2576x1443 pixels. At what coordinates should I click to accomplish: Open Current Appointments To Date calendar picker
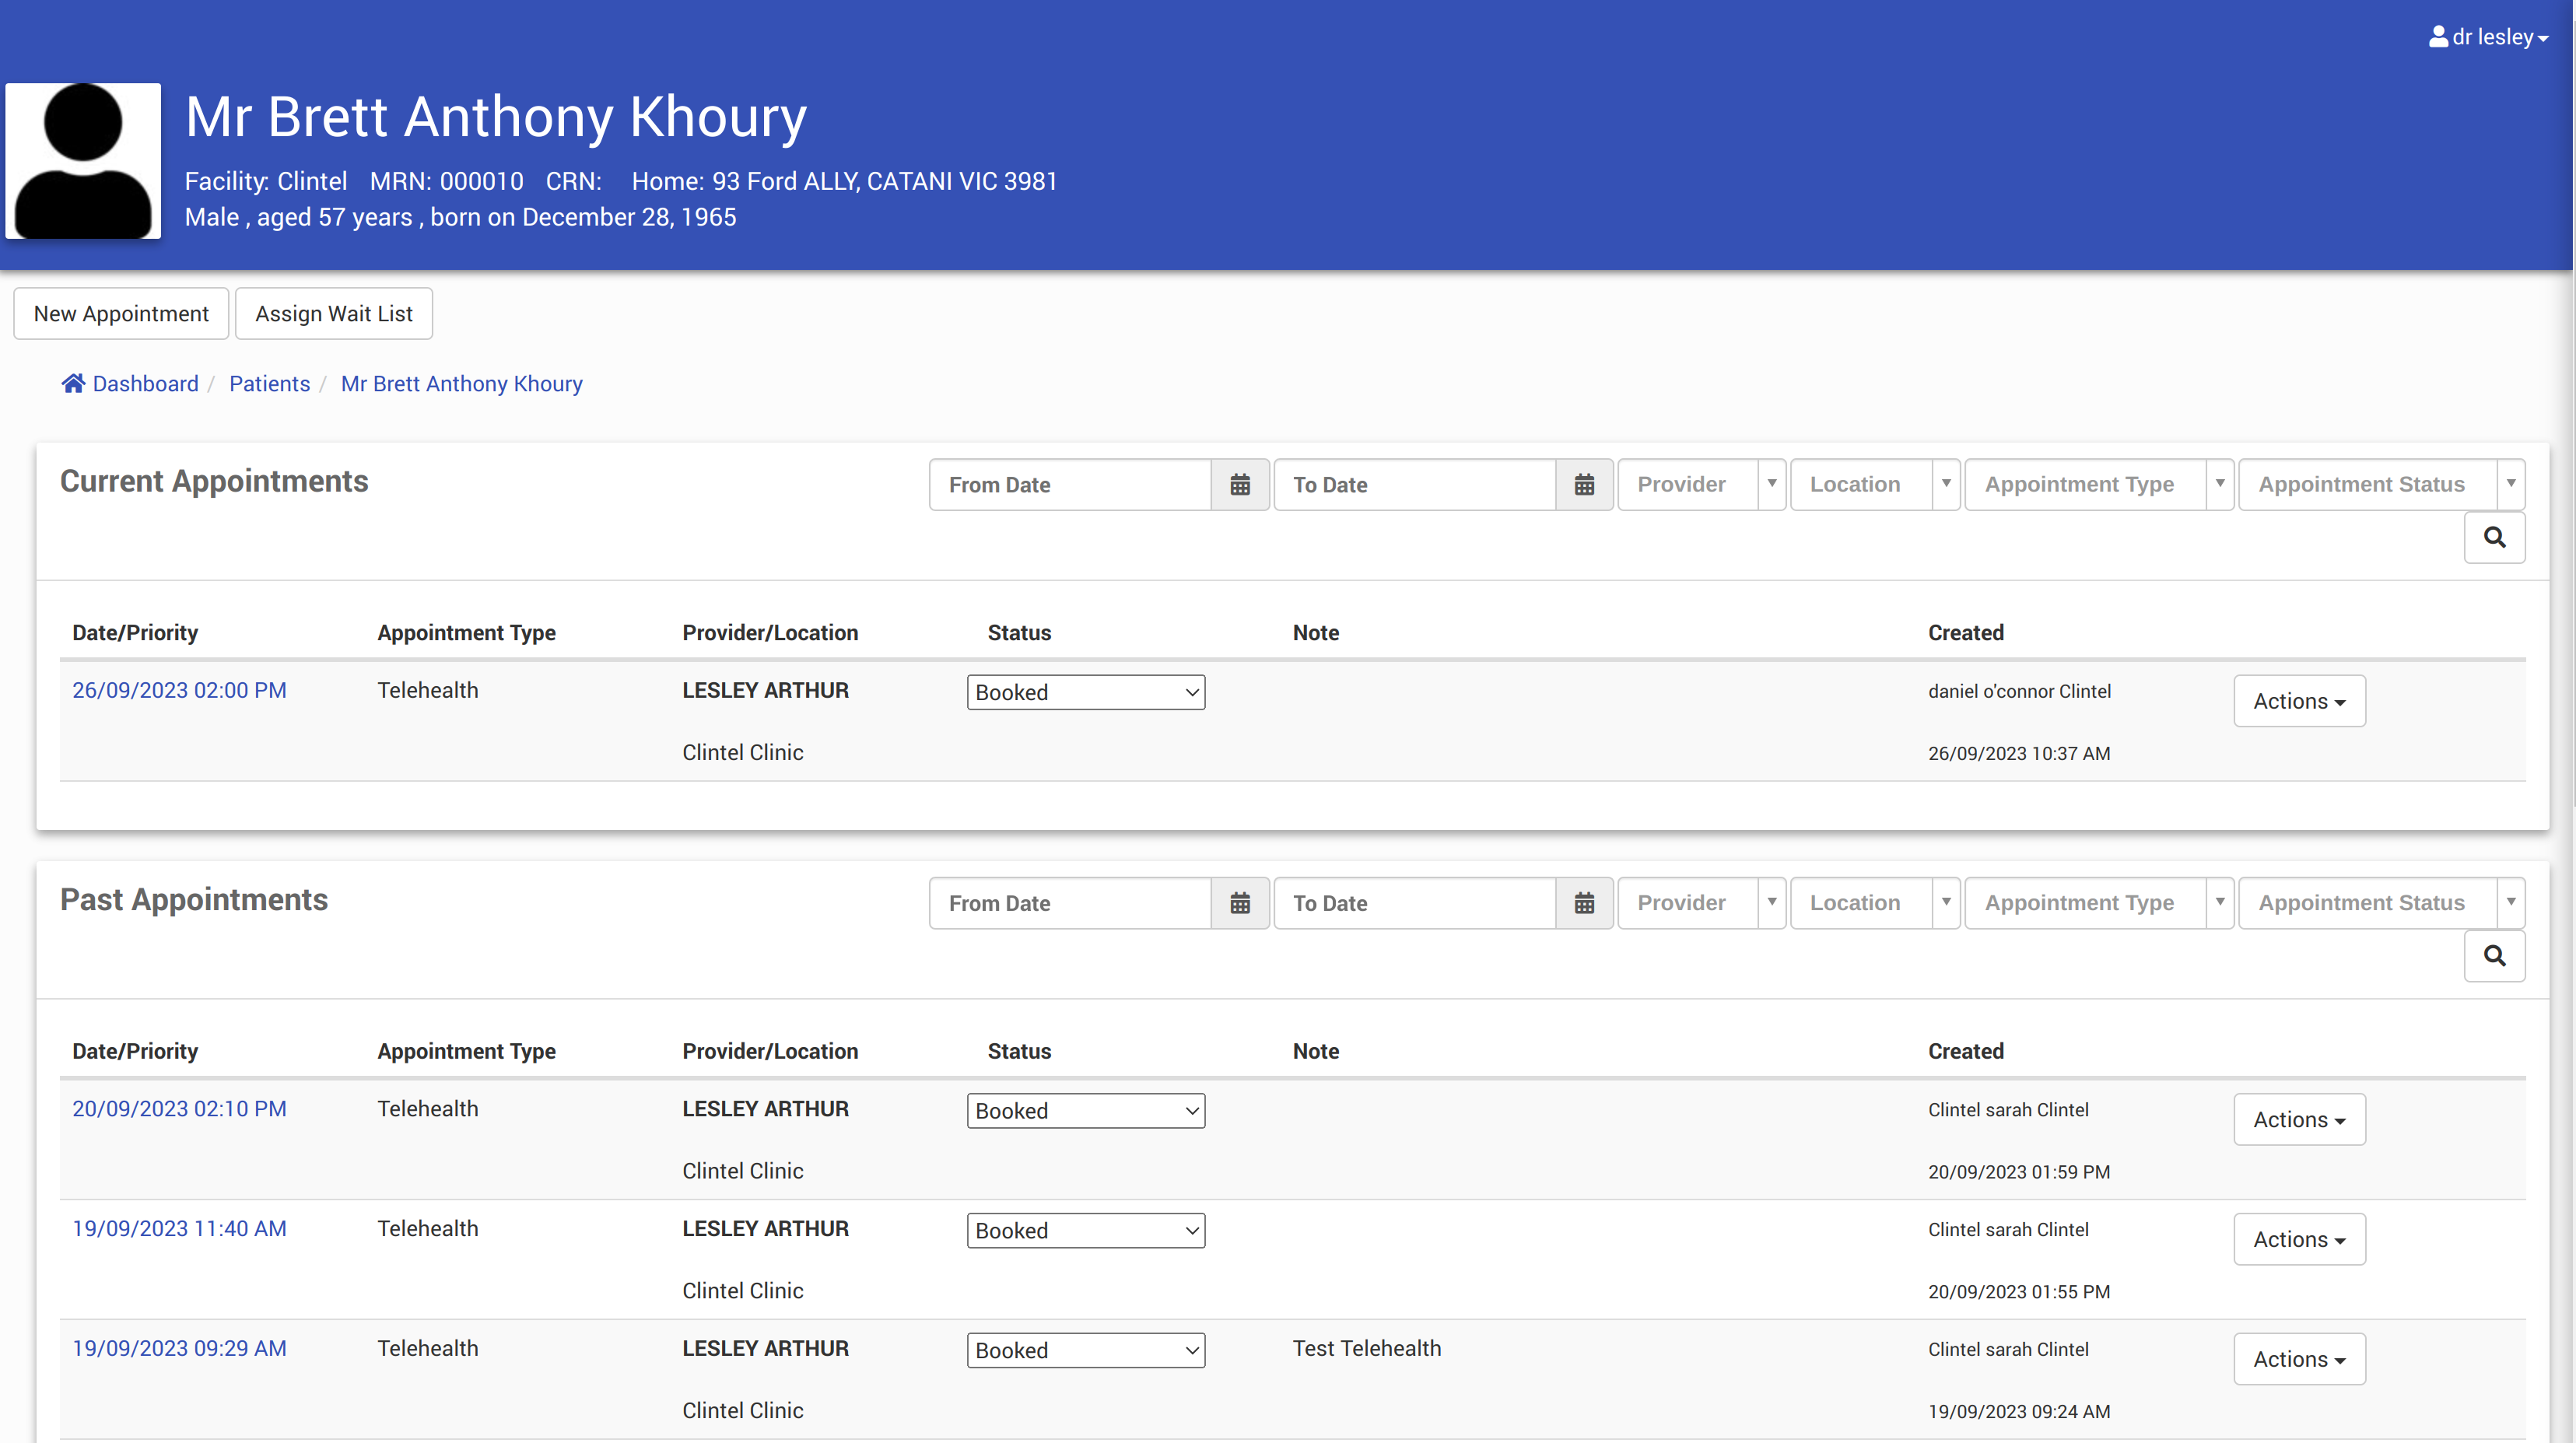(1584, 485)
